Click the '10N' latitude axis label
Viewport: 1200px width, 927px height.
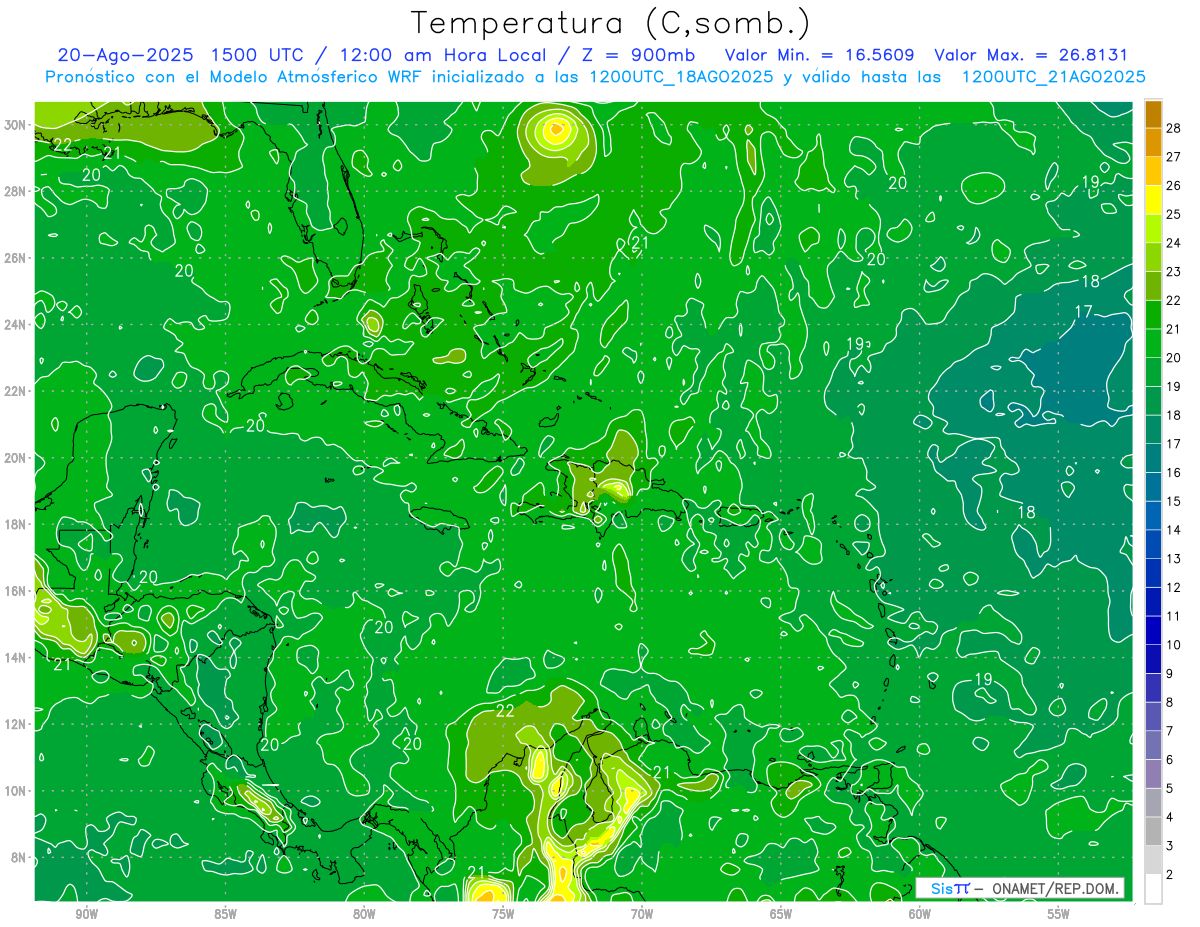click(x=17, y=791)
